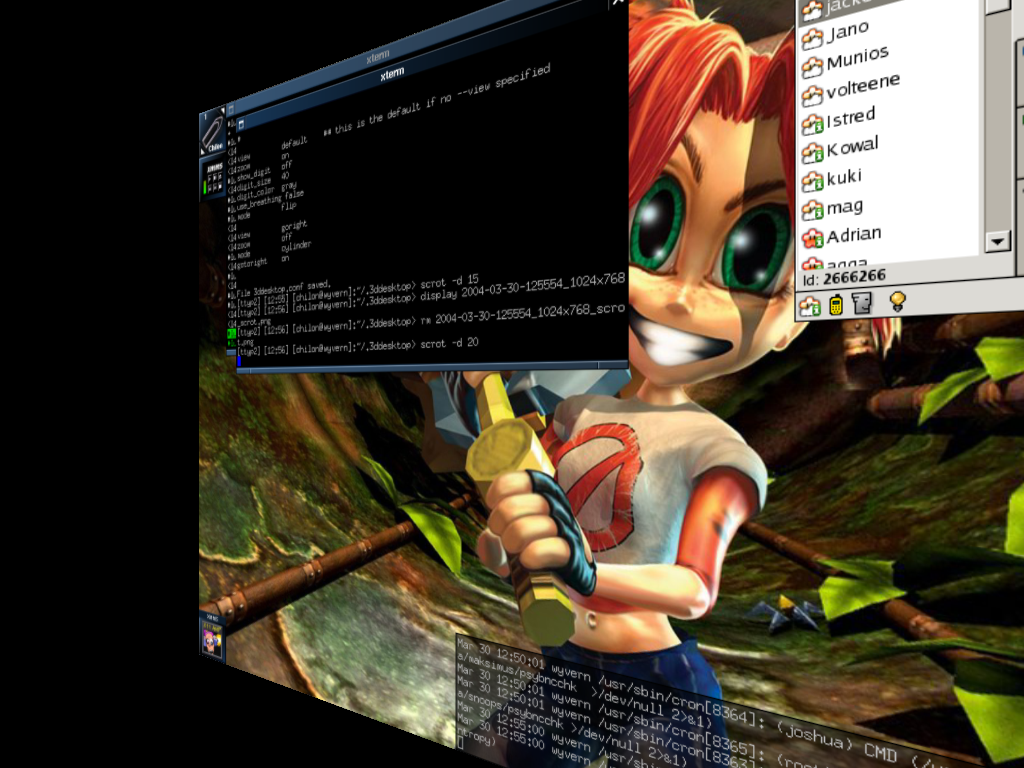
Task: Click the gray face profile icon
Action: 861,303
